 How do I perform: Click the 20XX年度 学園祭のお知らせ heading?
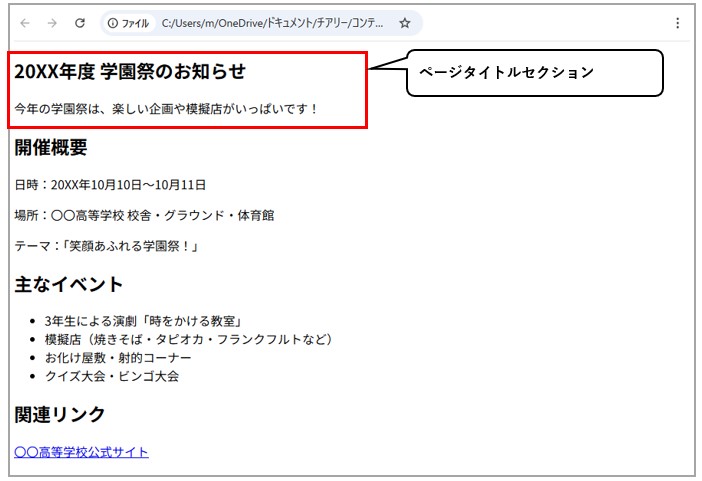pyautogui.click(x=130, y=72)
